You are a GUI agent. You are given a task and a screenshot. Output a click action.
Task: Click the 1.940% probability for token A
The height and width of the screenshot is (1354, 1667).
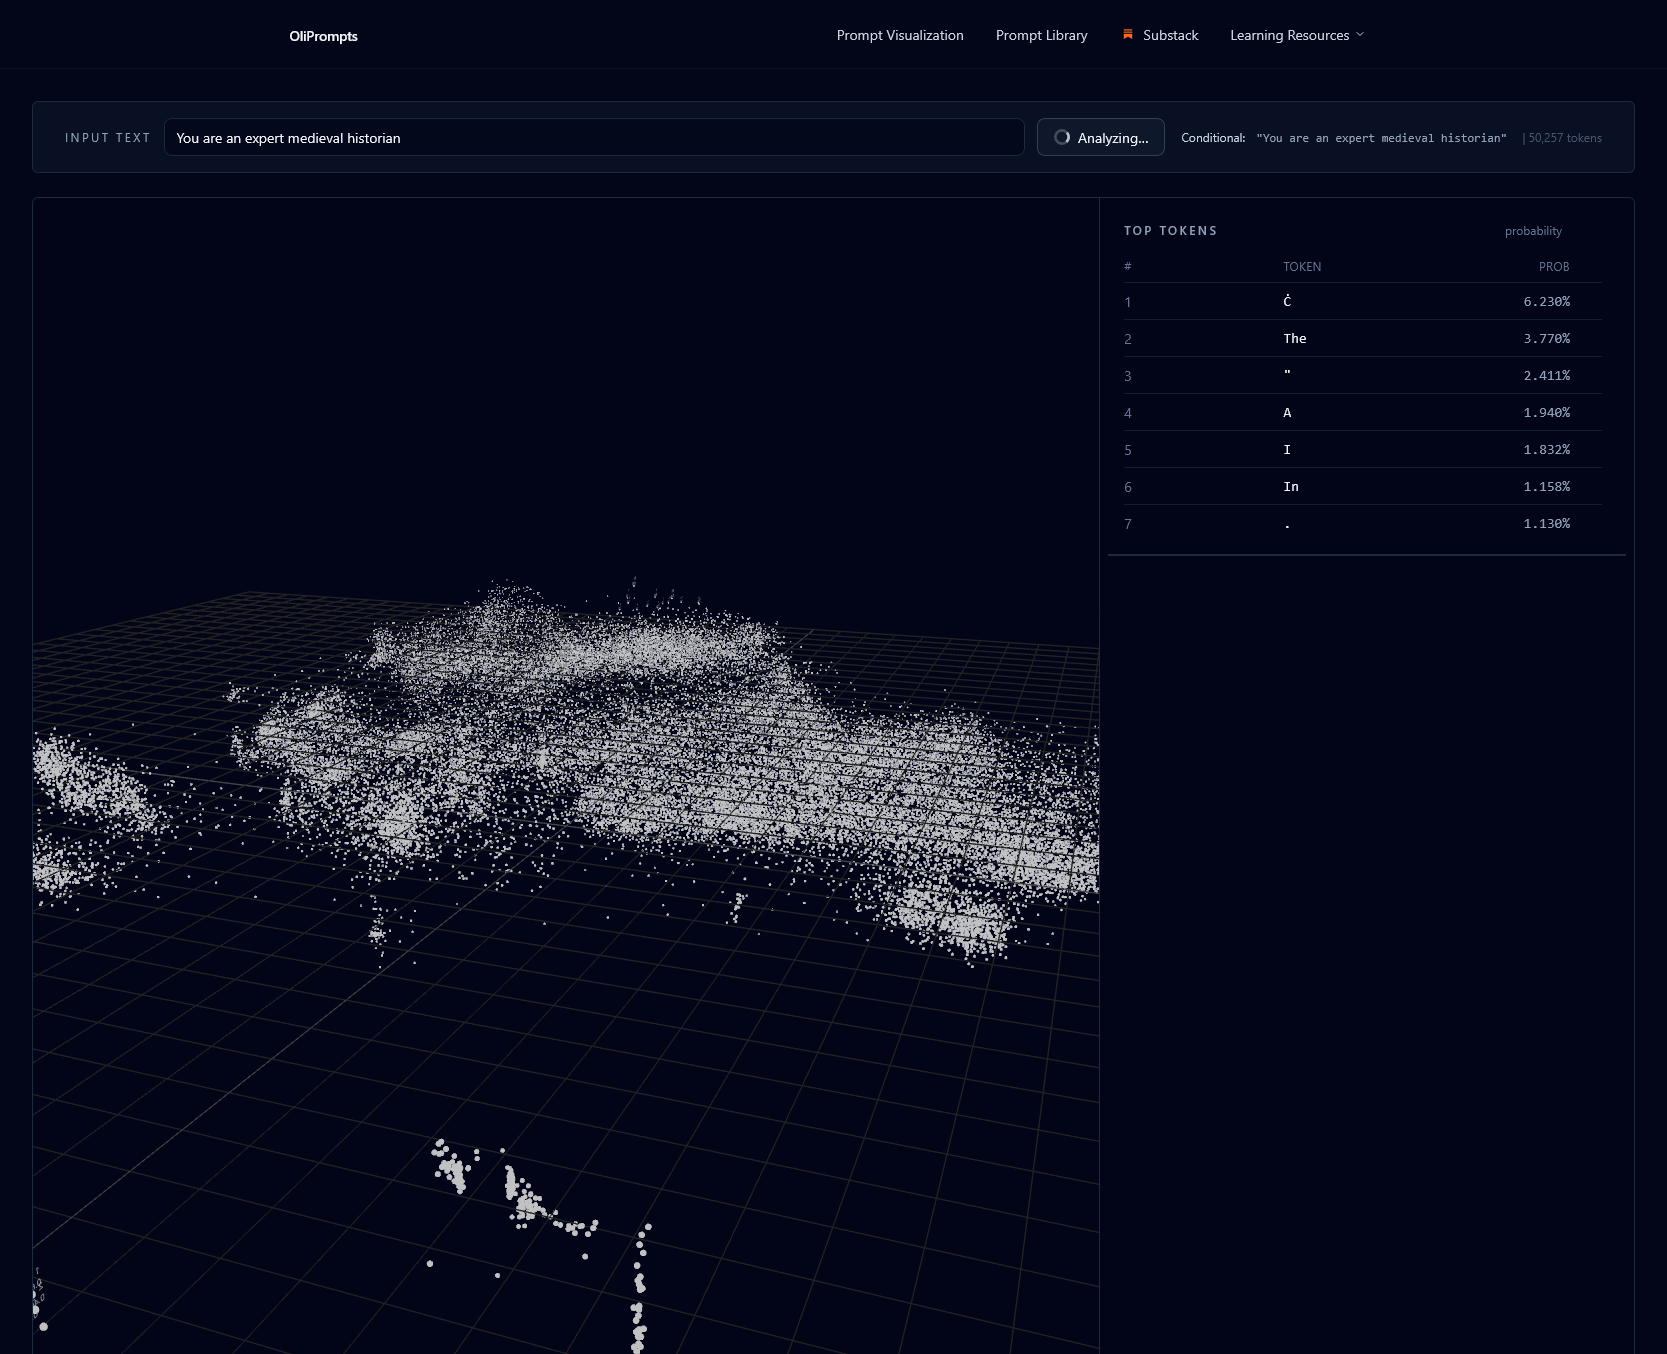[x=1546, y=413]
